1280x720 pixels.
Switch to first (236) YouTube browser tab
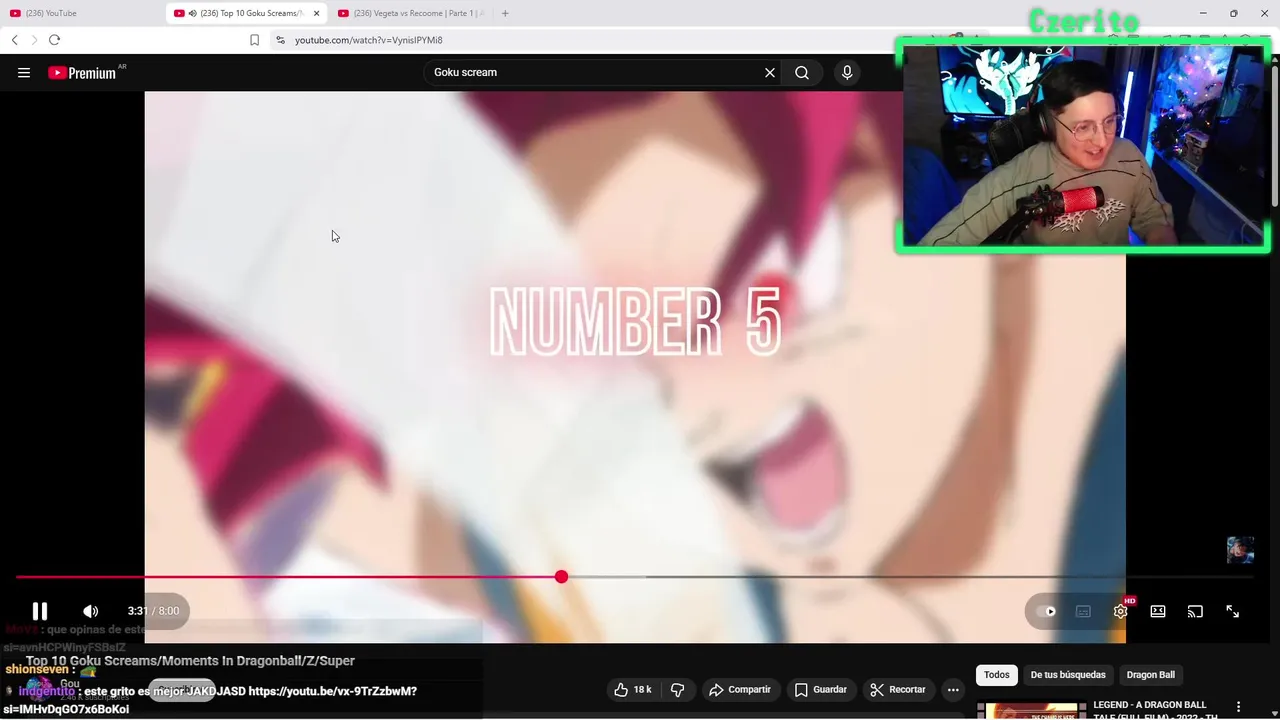pyautogui.click(x=80, y=13)
